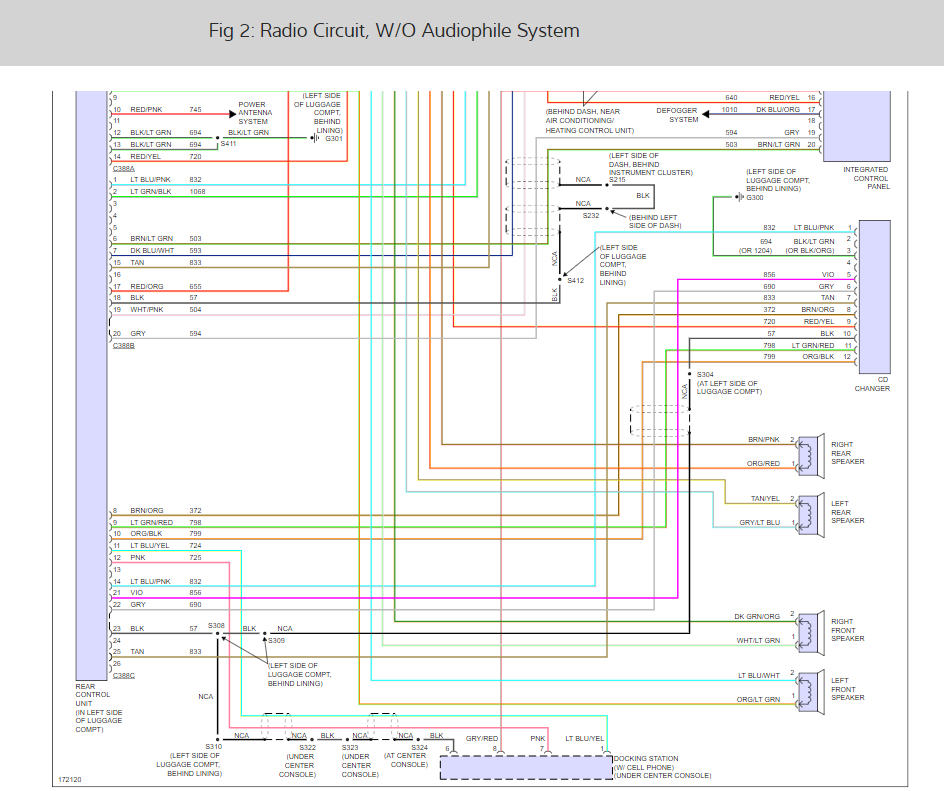
Task: Click the Right Front Speaker symbol
Action: pyautogui.click(x=810, y=633)
